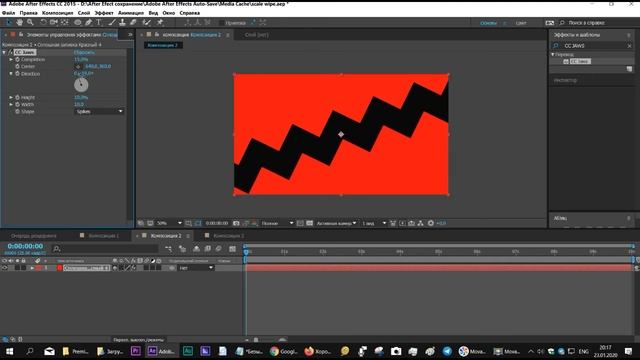Open the timeline graph editor icon
640x360 pixels.
232,249
